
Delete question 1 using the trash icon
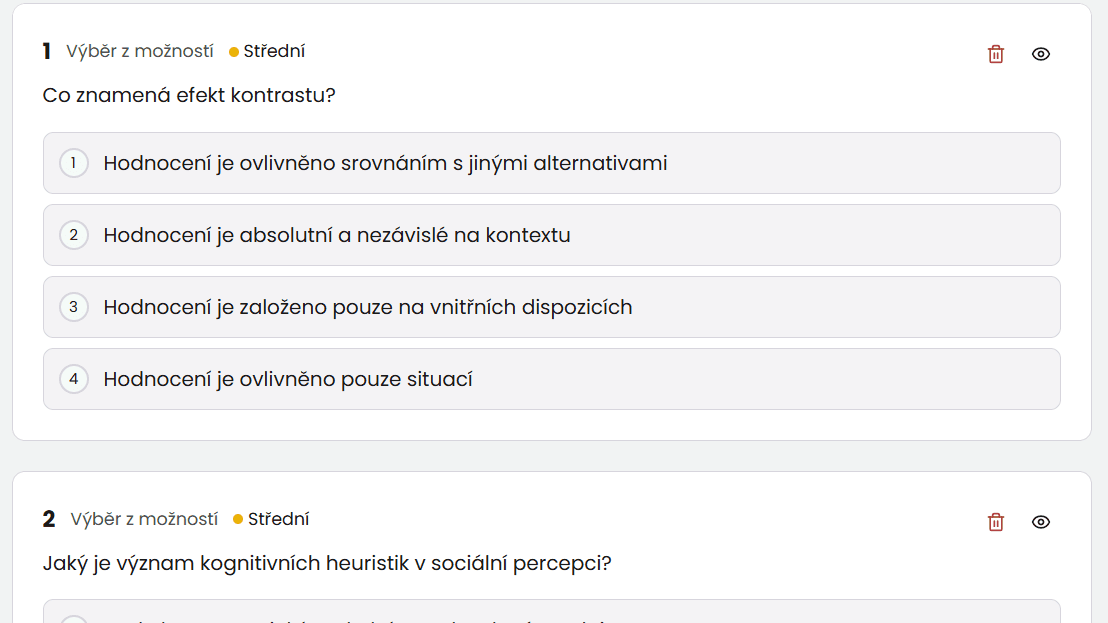click(995, 54)
